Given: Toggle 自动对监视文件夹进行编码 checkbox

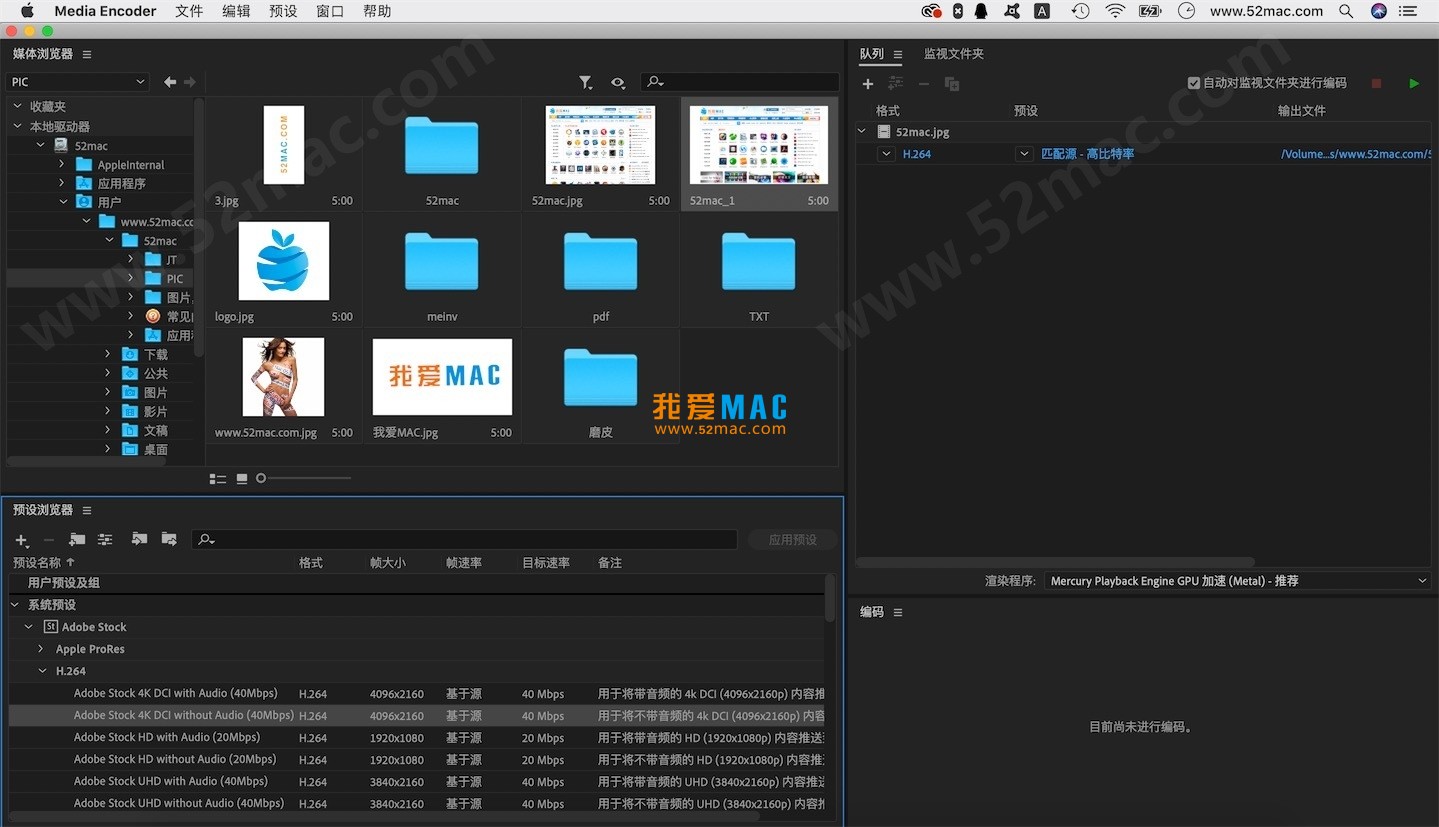Looking at the screenshot, I should pyautogui.click(x=1193, y=83).
